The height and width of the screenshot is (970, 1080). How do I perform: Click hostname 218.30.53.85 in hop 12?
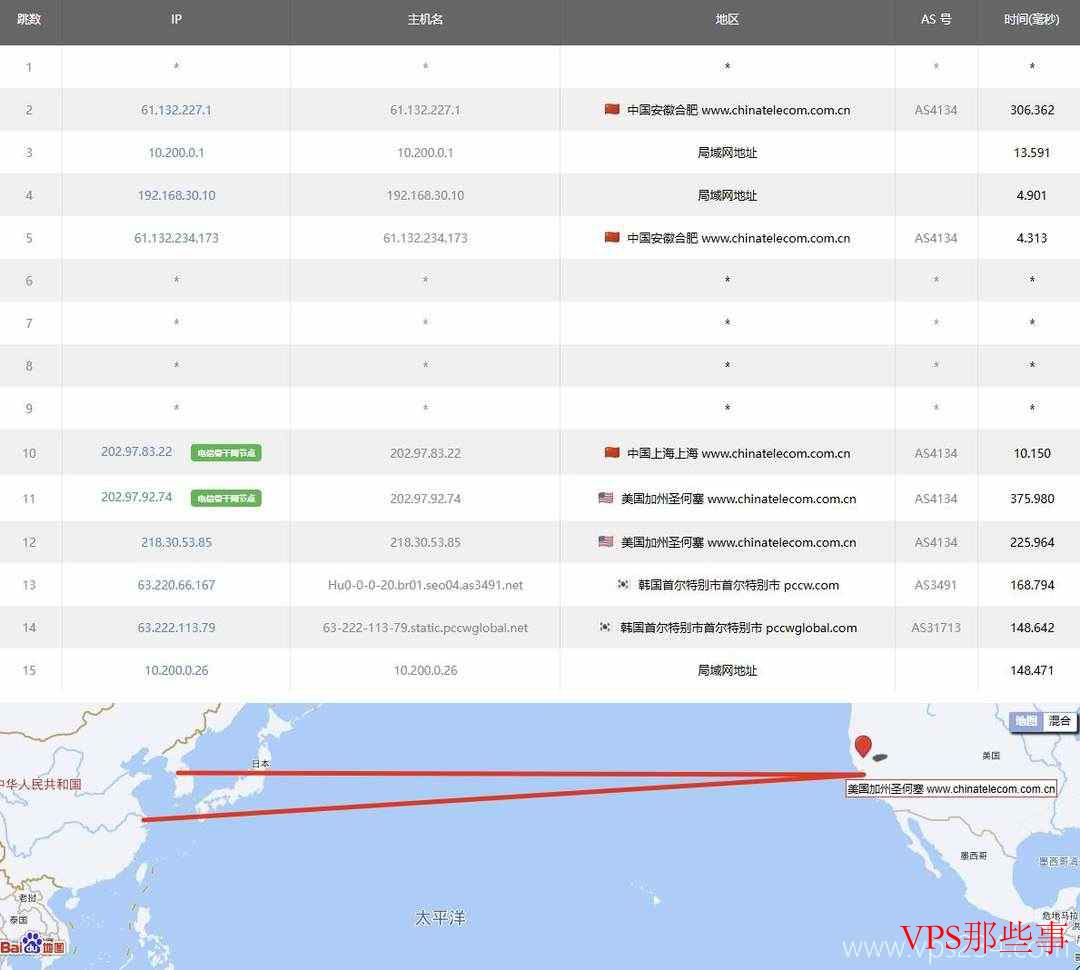coord(425,542)
